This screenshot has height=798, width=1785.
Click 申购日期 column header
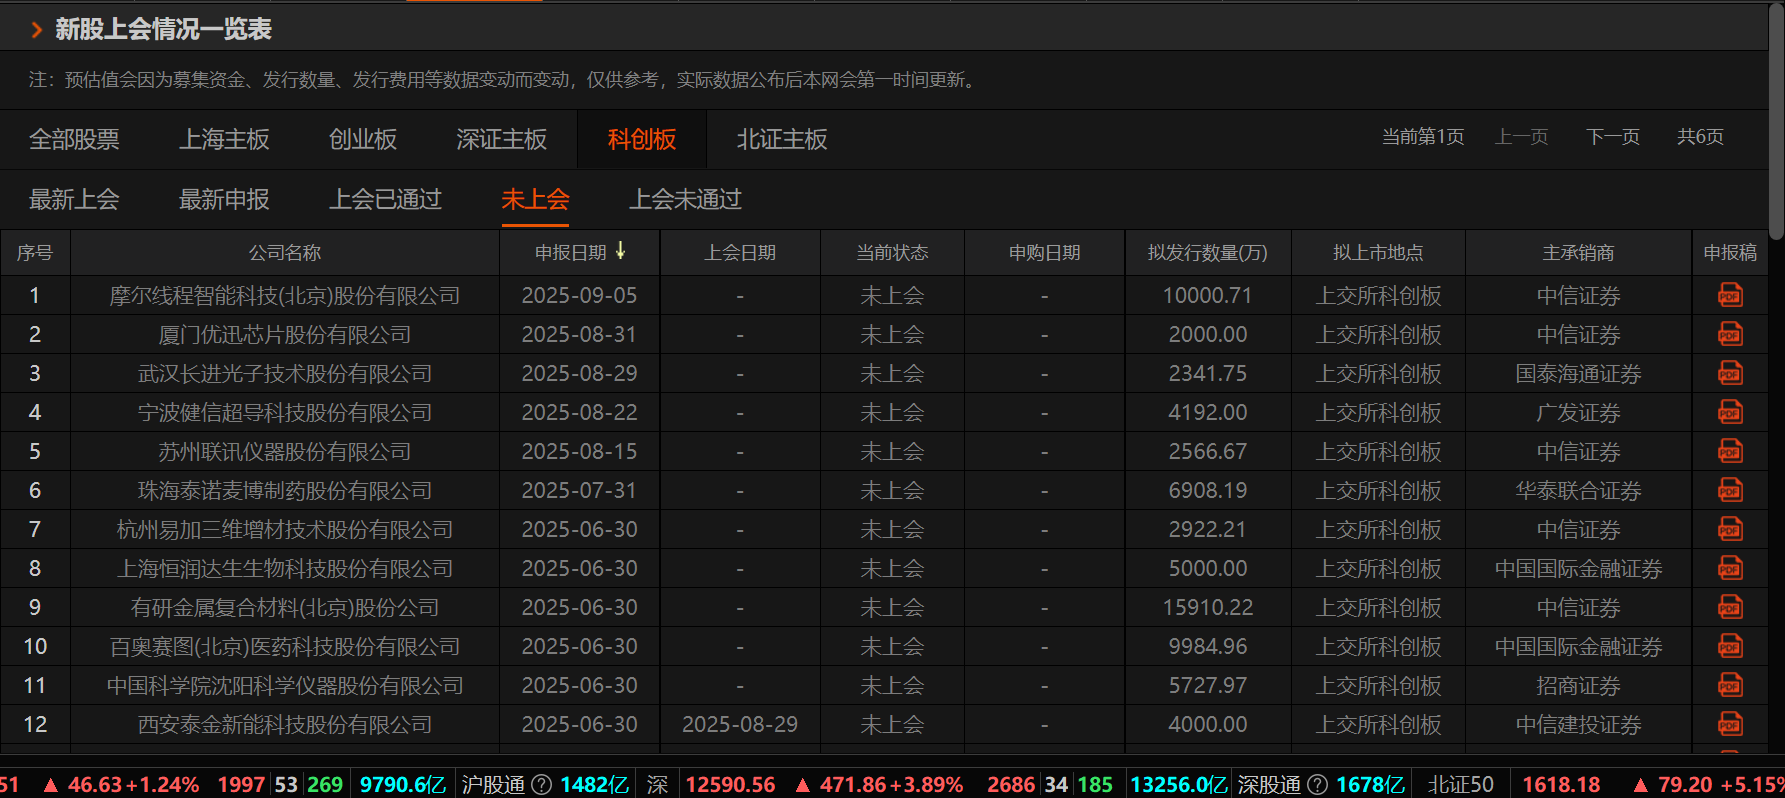click(x=1044, y=253)
